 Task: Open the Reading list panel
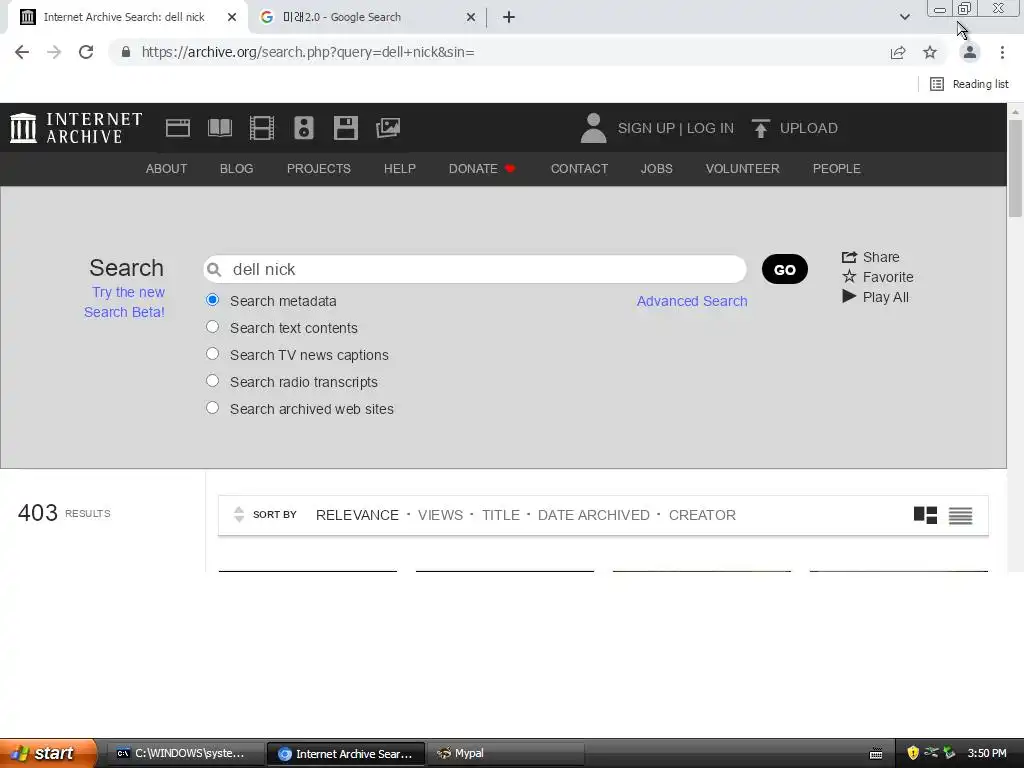coord(969,84)
